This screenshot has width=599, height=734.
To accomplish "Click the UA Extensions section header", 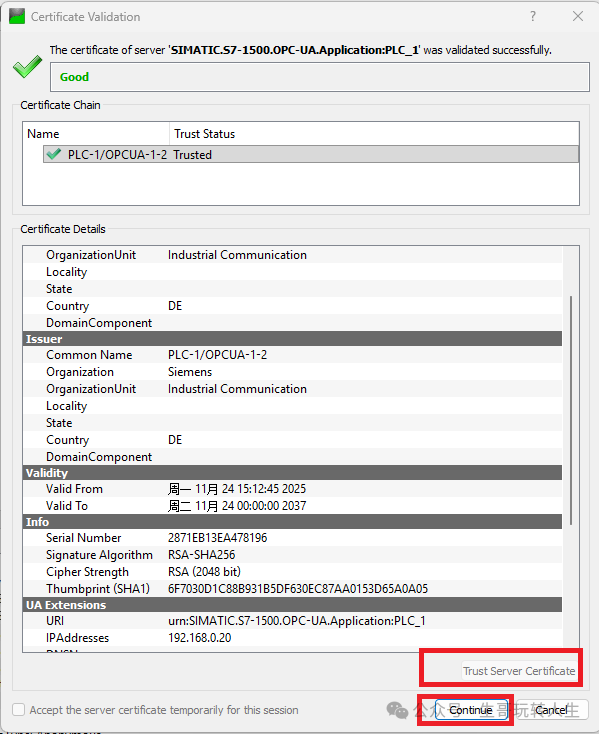I will (293, 605).
